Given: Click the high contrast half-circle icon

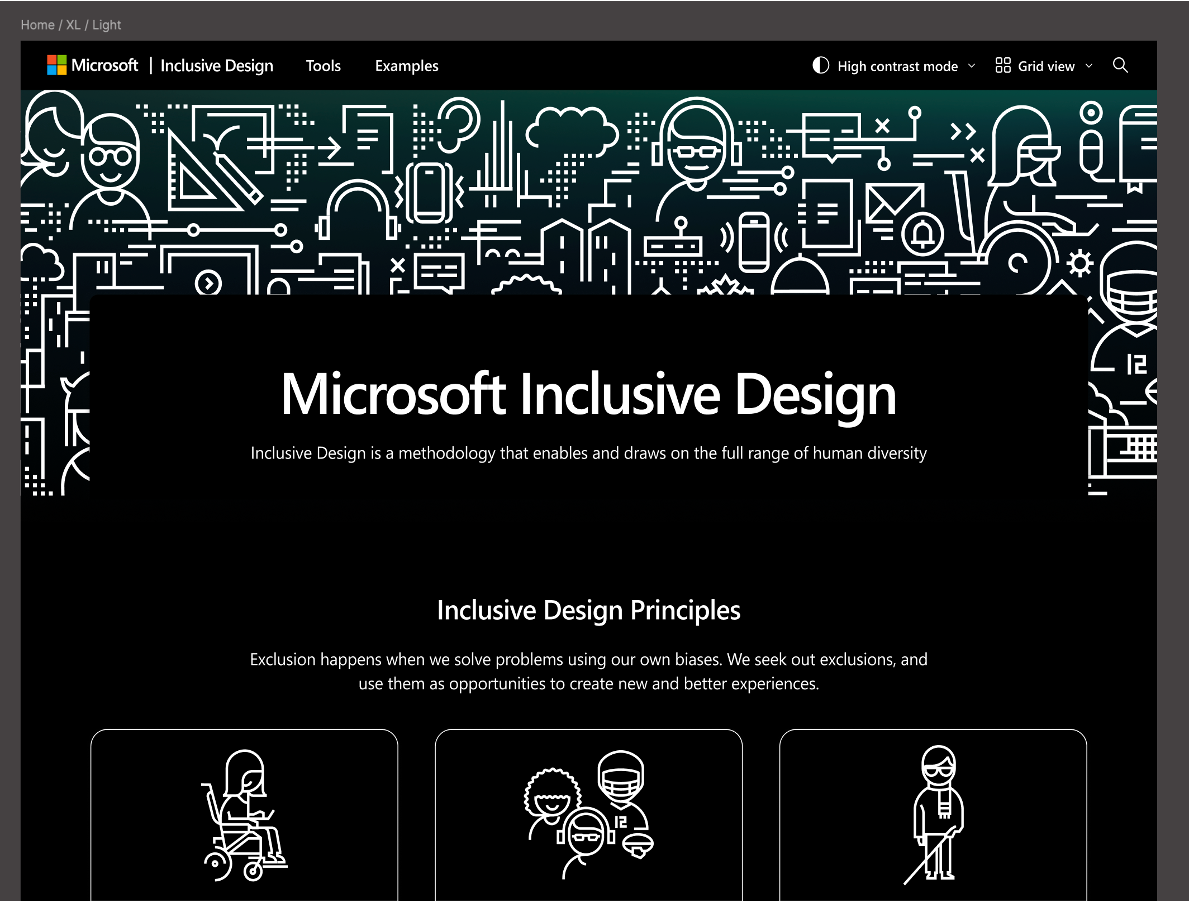Looking at the screenshot, I should [820, 65].
